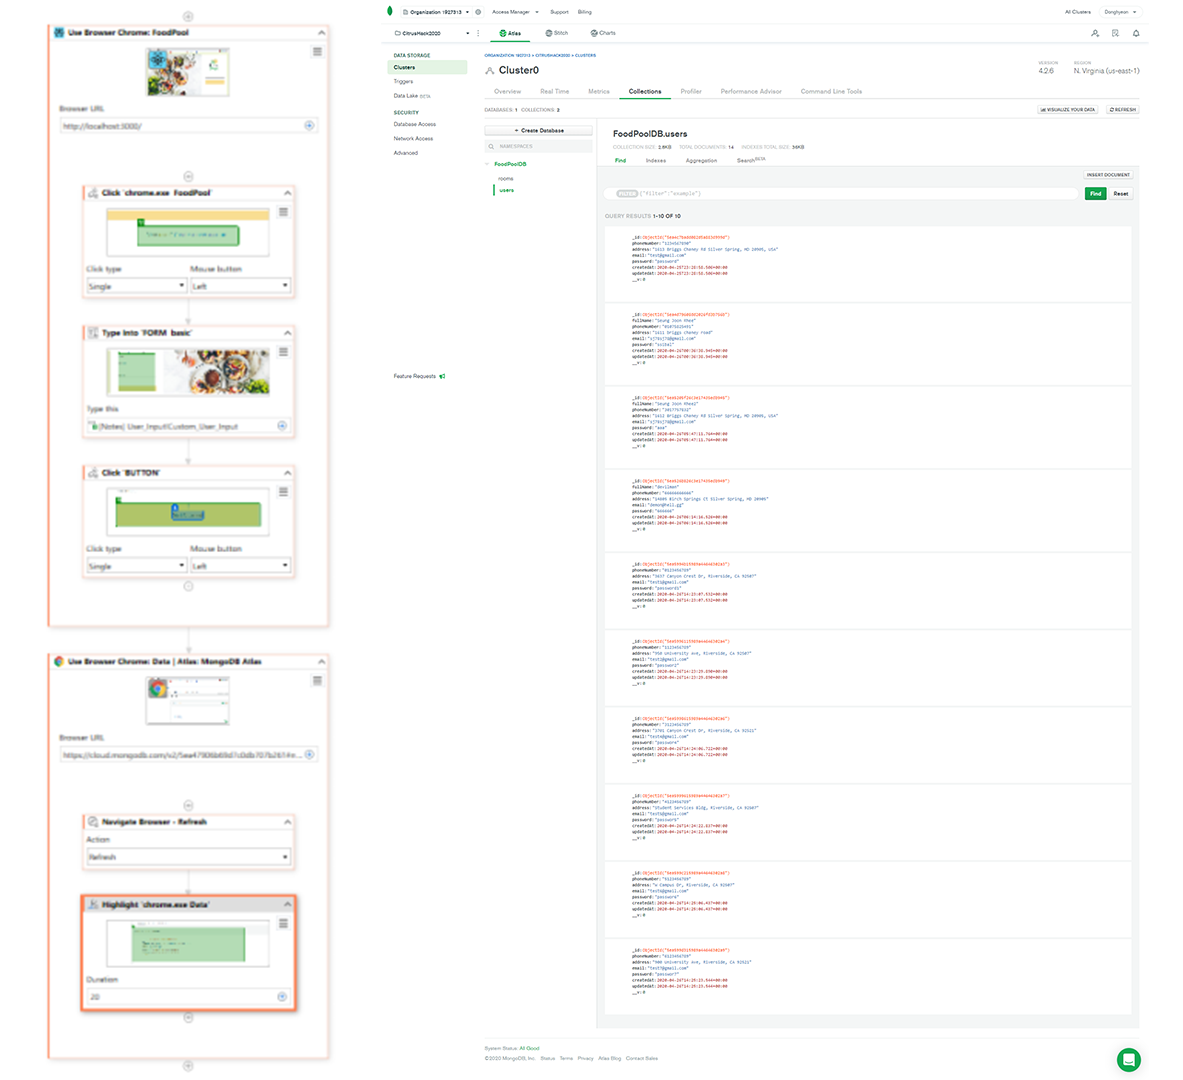Click the Namespaces search field
1183x1080 pixels.
(x=539, y=146)
